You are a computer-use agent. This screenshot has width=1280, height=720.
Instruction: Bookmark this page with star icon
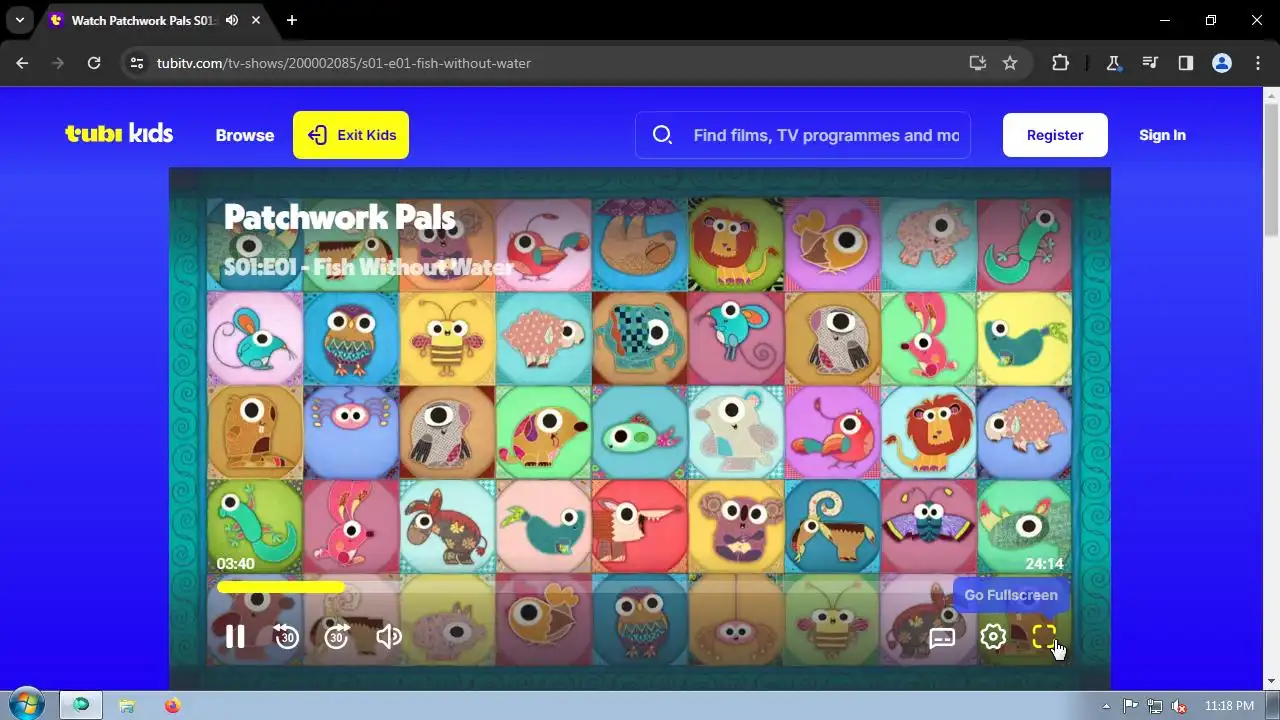click(1010, 63)
